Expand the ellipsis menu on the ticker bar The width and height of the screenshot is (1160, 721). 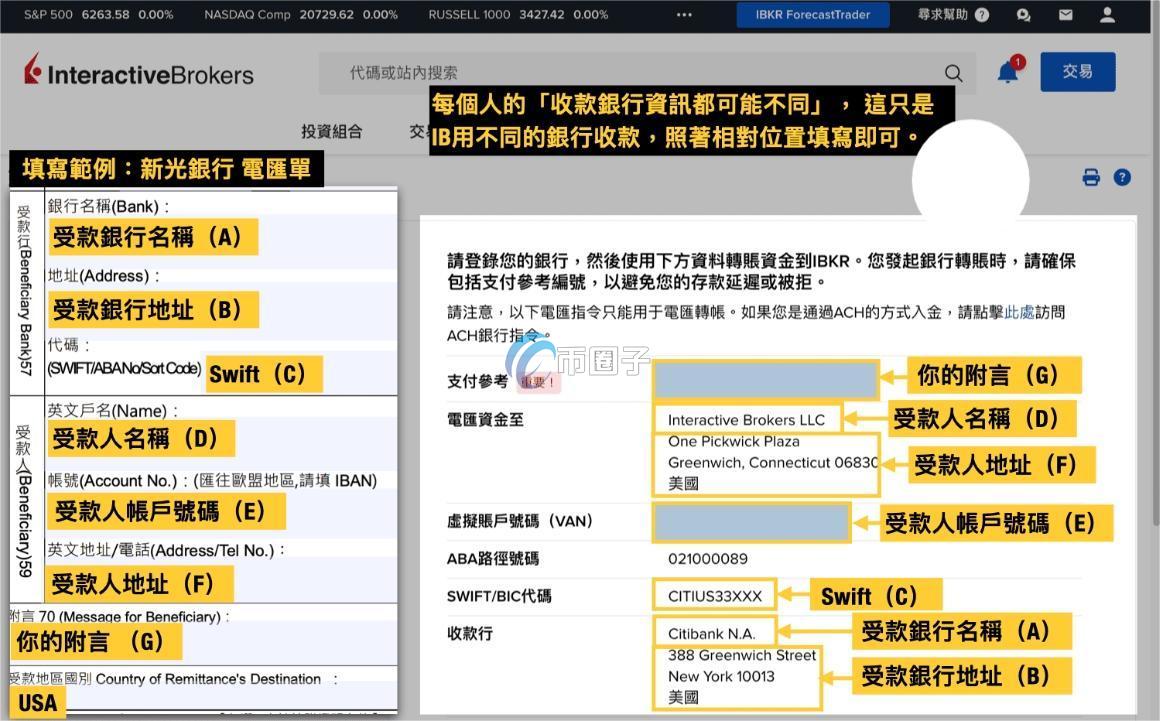coord(684,15)
